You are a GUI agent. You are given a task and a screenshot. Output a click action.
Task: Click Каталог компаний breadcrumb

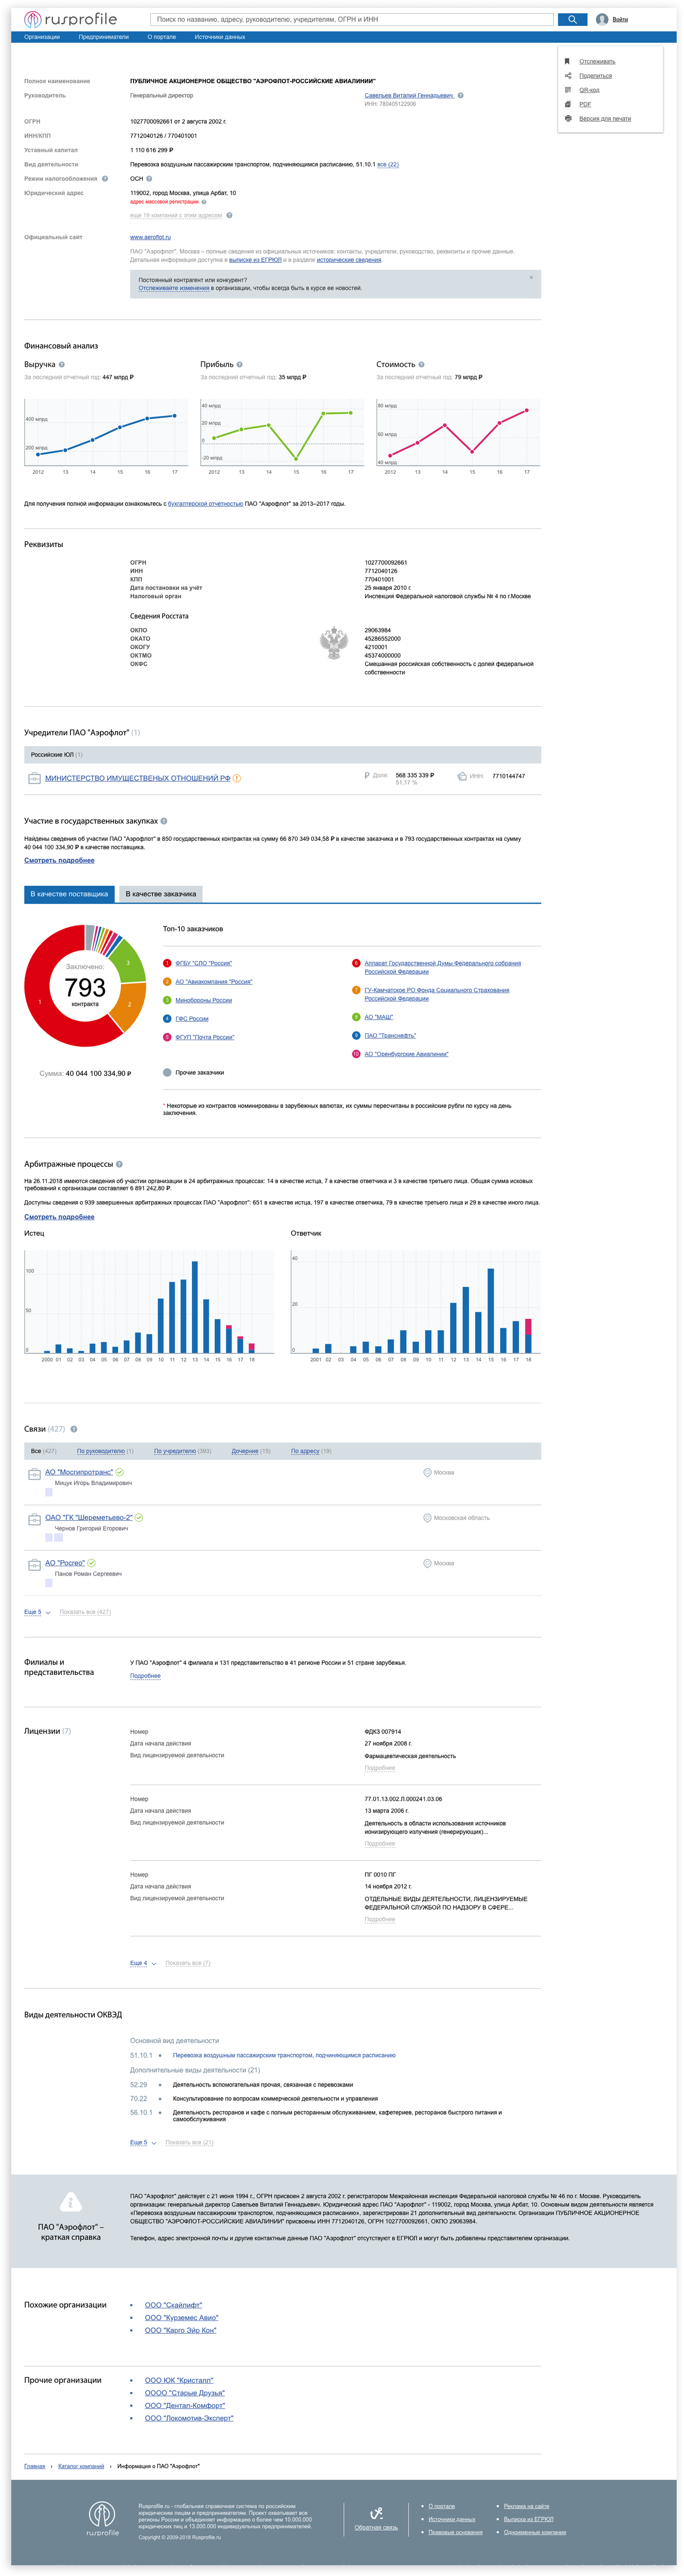(81, 2466)
